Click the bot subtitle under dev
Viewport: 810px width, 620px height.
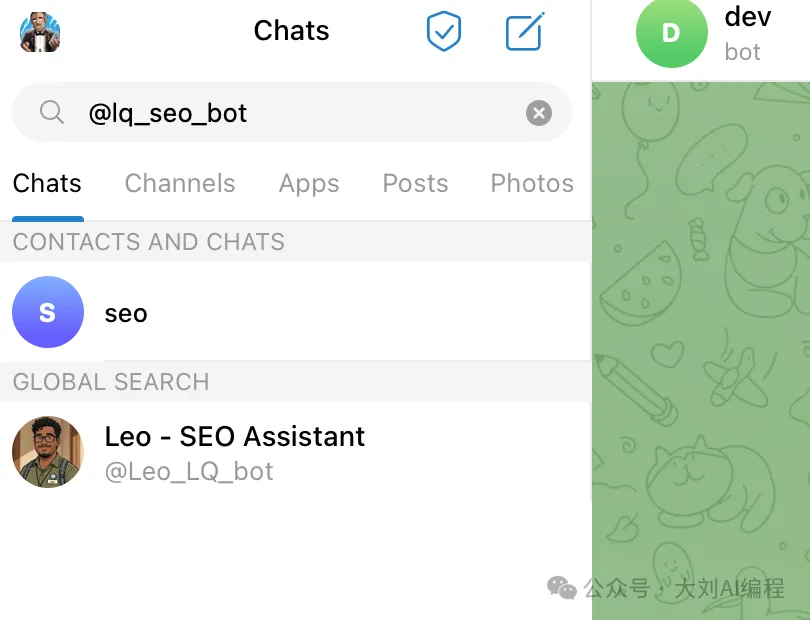(743, 51)
